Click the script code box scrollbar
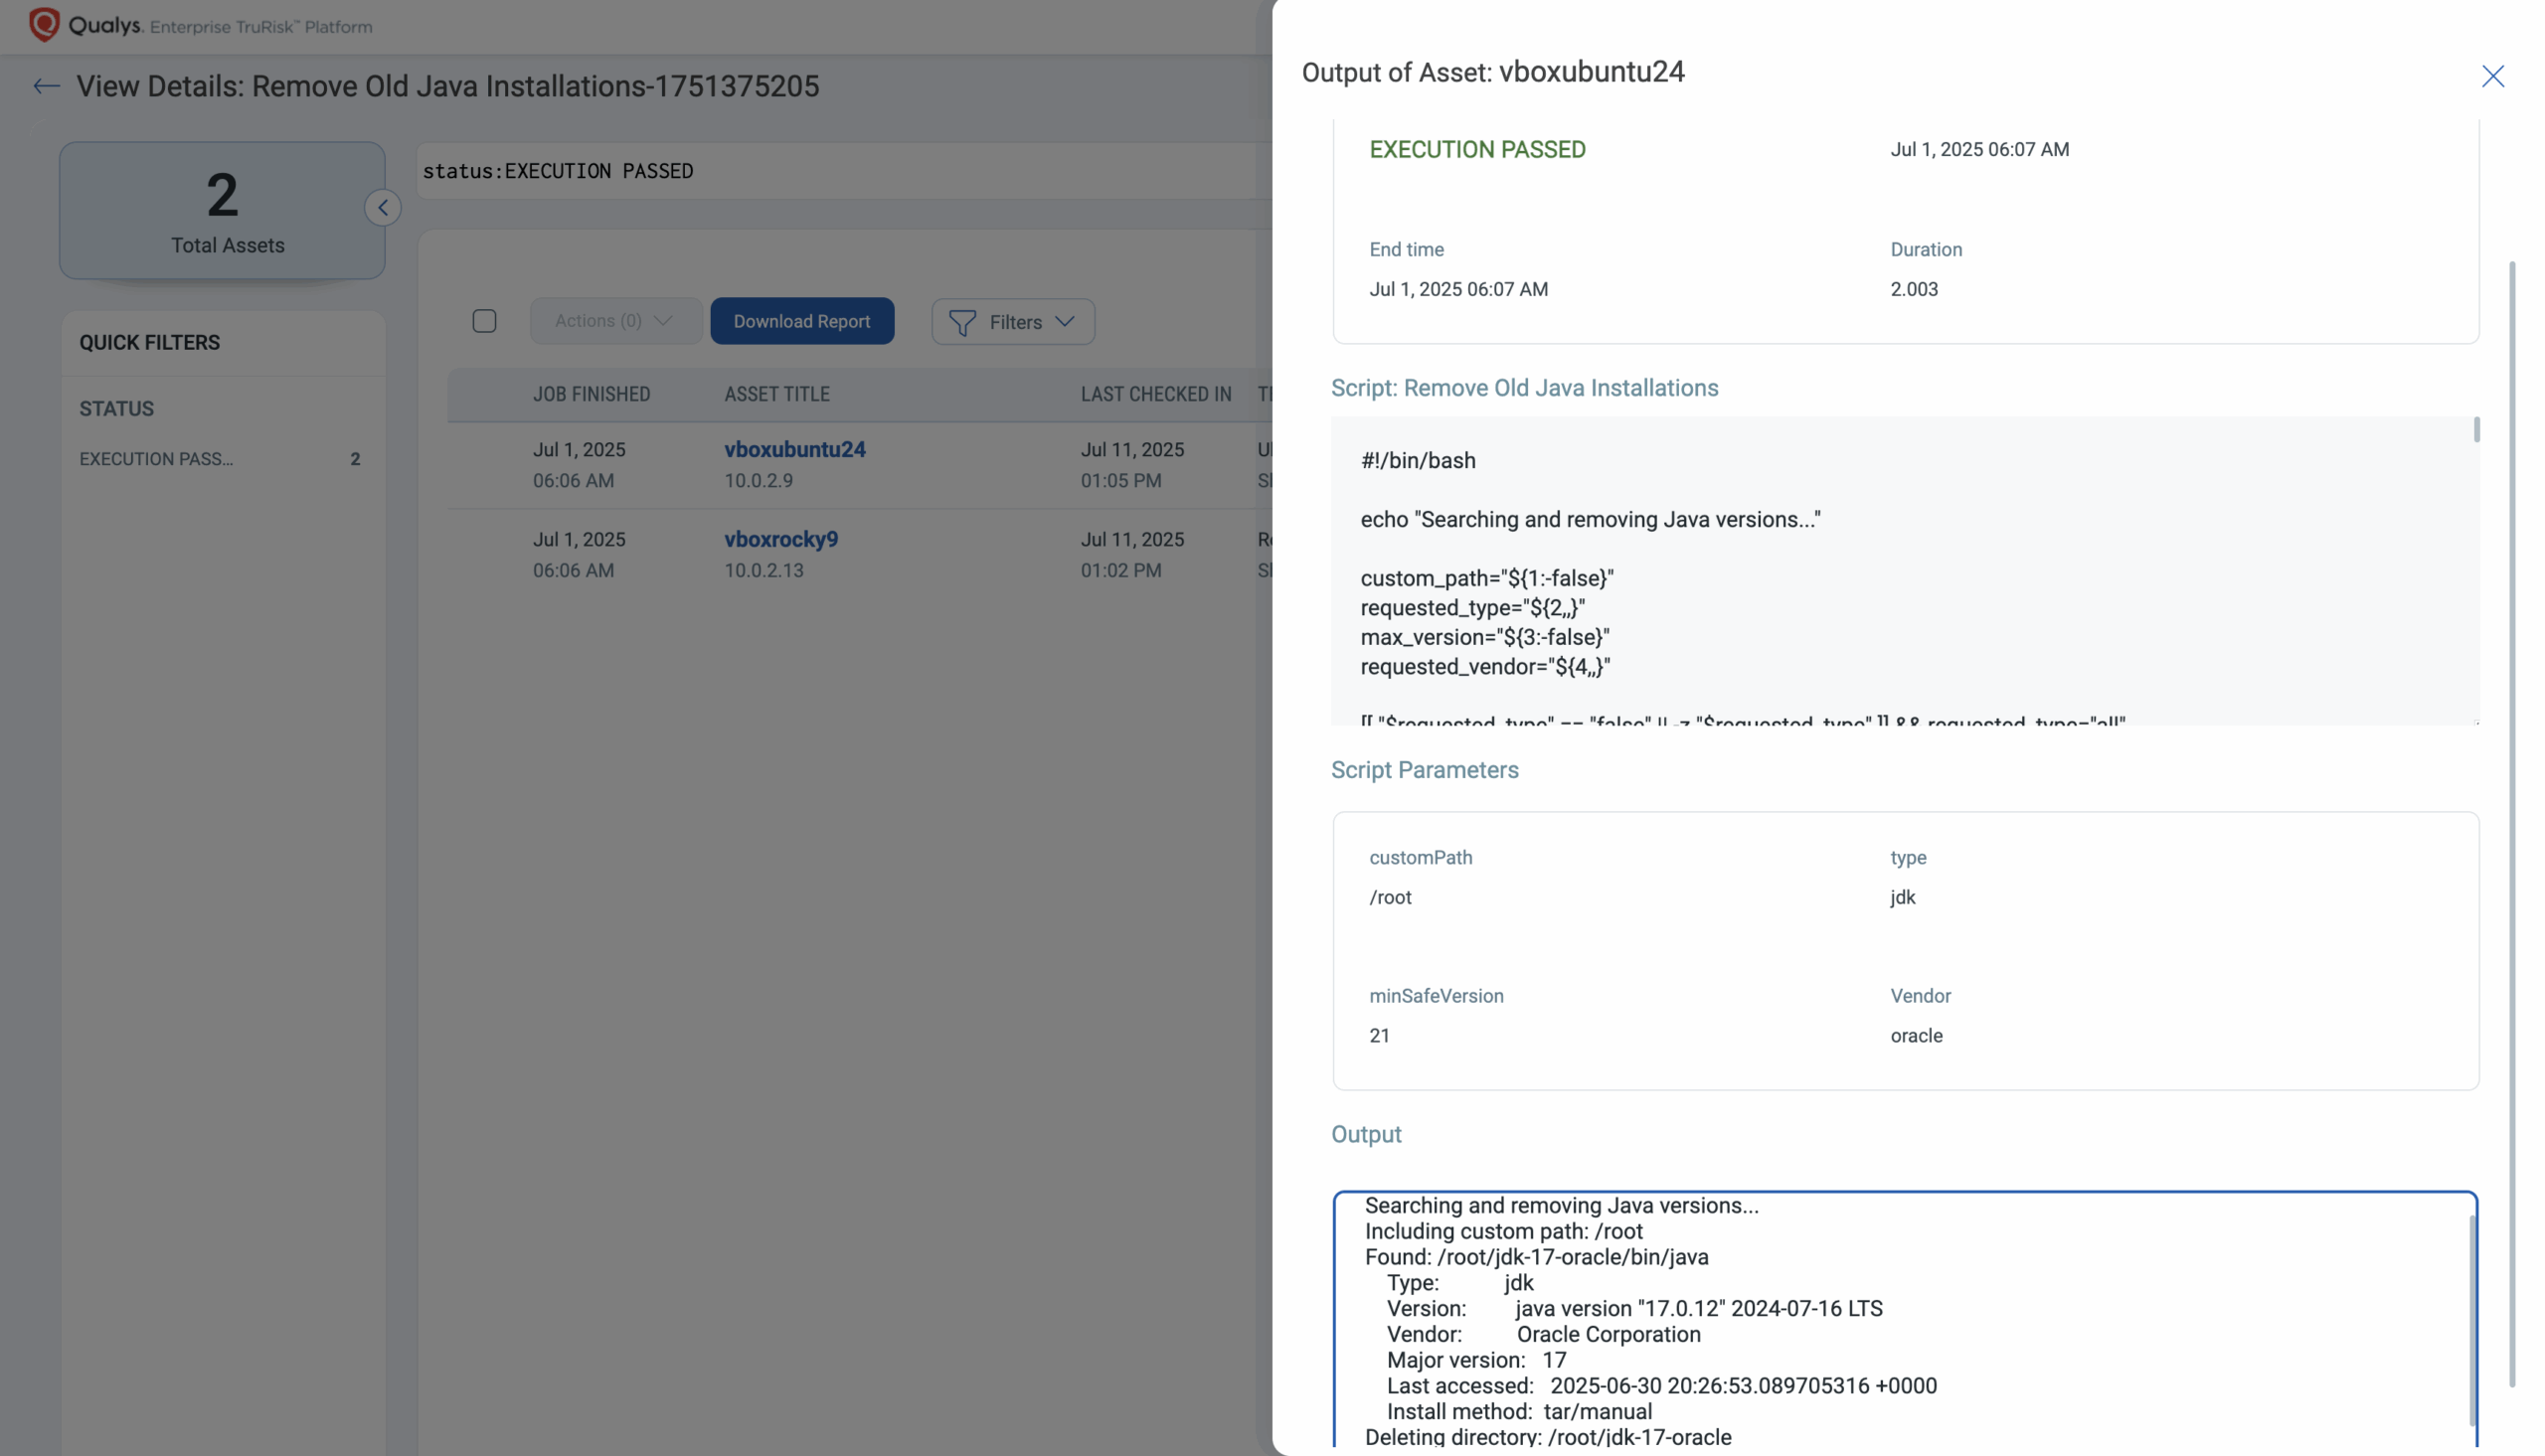2545x1456 pixels. coord(2476,430)
